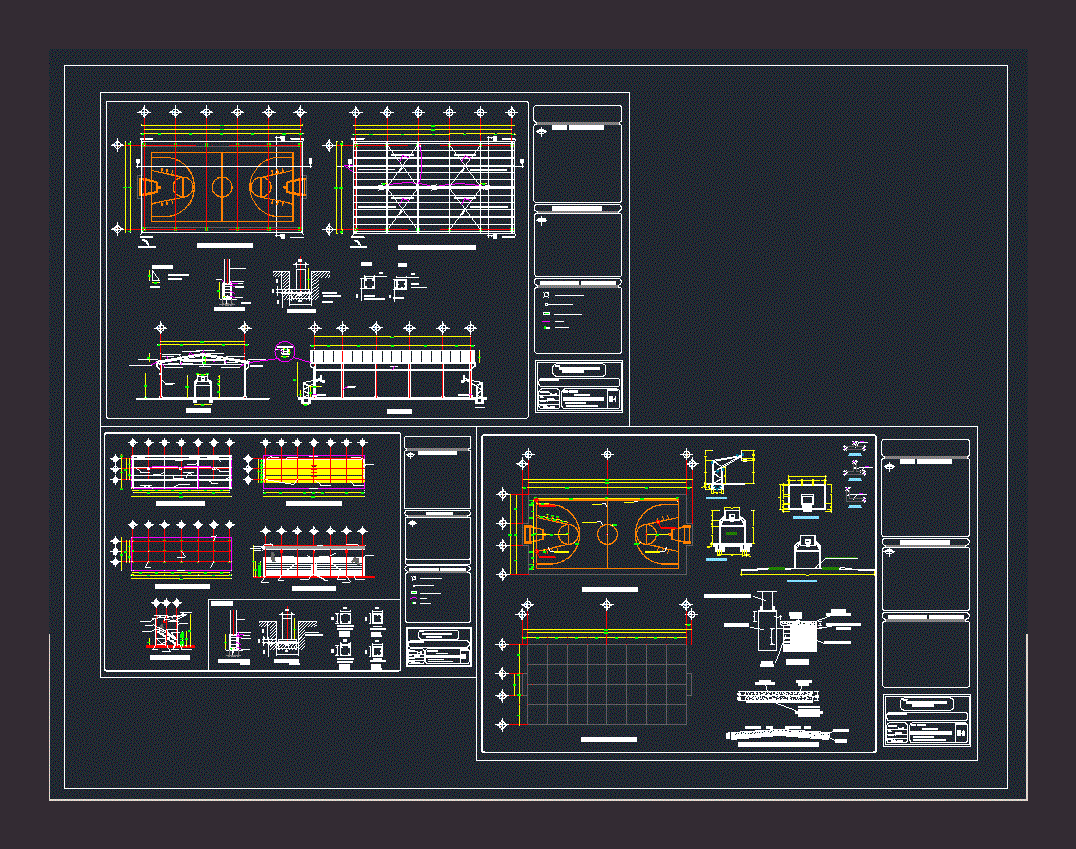Select the front elevation with the curved roof truss
The height and width of the screenshot is (849, 1076).
coord(202,374)
